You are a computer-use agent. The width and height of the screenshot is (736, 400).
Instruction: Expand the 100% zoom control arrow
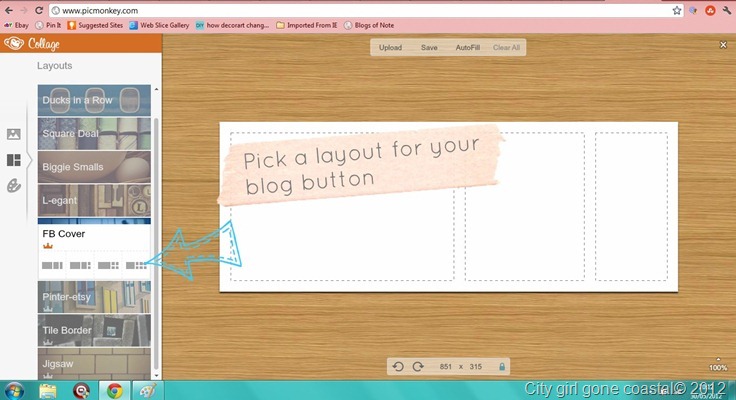718,360
